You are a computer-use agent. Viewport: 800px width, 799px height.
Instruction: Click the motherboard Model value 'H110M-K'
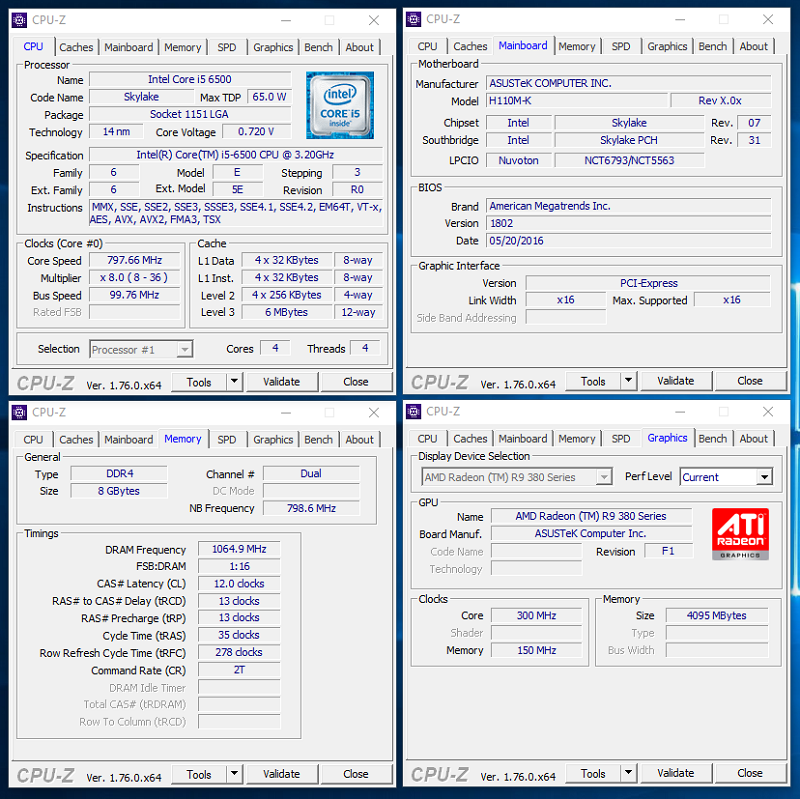(577, 101)
